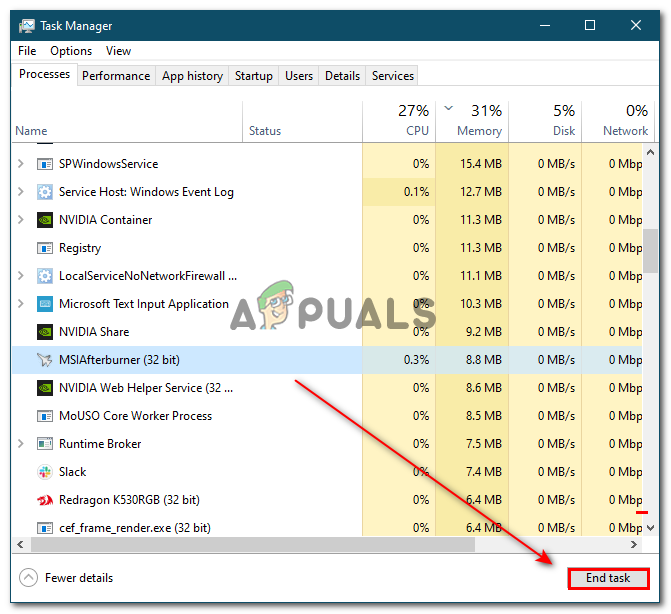Select the NVIDIA Share process name
The width and height of the screenshot is (671, 614).
coord(94,332)
